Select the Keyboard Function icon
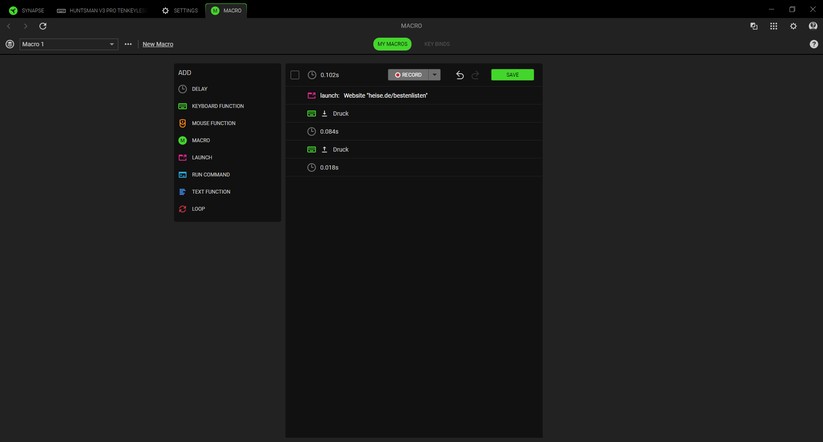This screenshot has width=823, height=442. (x=183, y=106)
